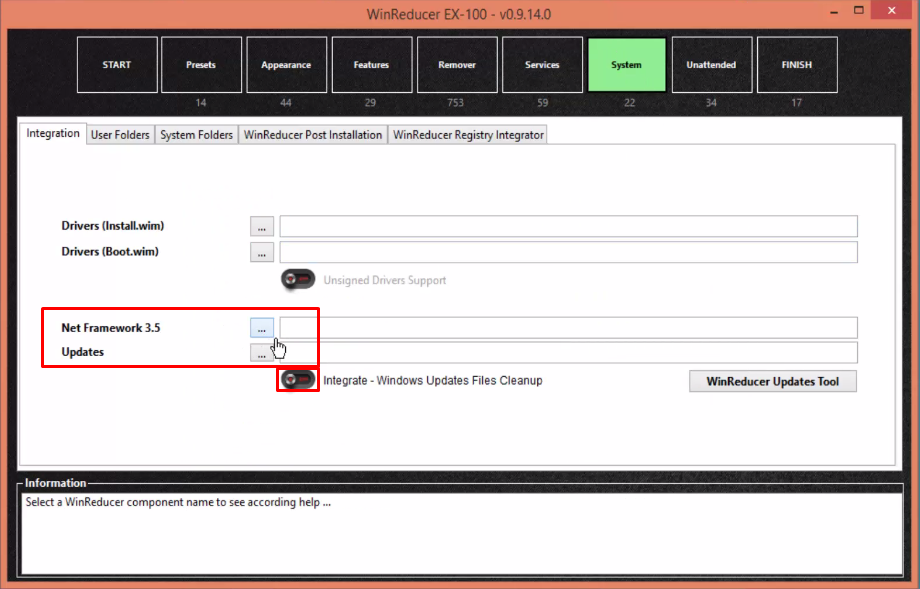Click the 17 count under FINISH
This screenshot has height=589, width=920.
[796, 103]
